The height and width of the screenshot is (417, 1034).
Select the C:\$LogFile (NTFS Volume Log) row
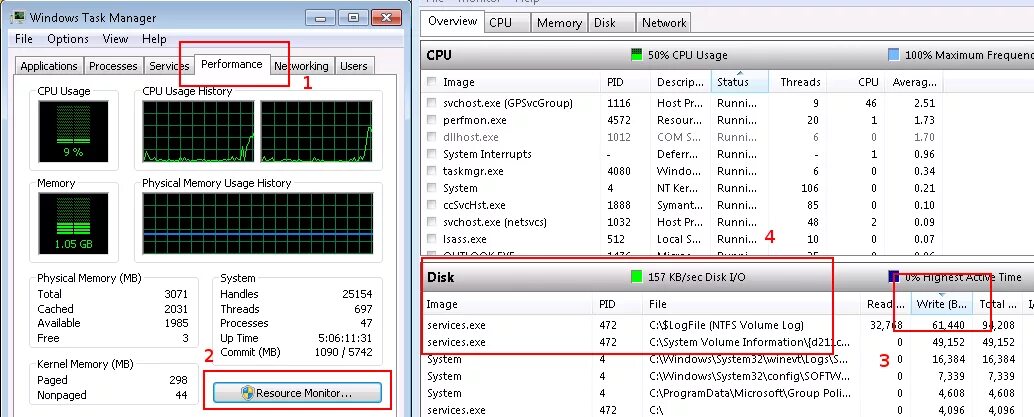tap(727, 325)
